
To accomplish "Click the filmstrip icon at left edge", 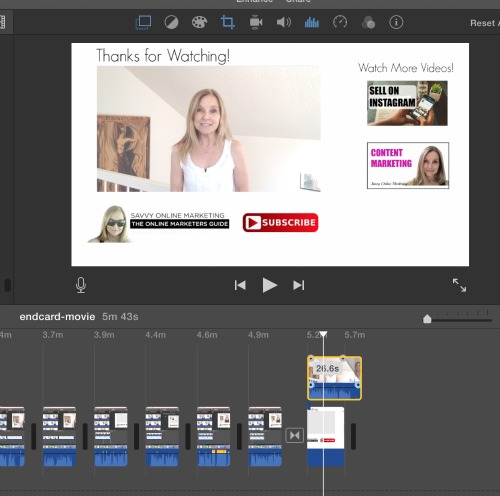I will 3,22.
